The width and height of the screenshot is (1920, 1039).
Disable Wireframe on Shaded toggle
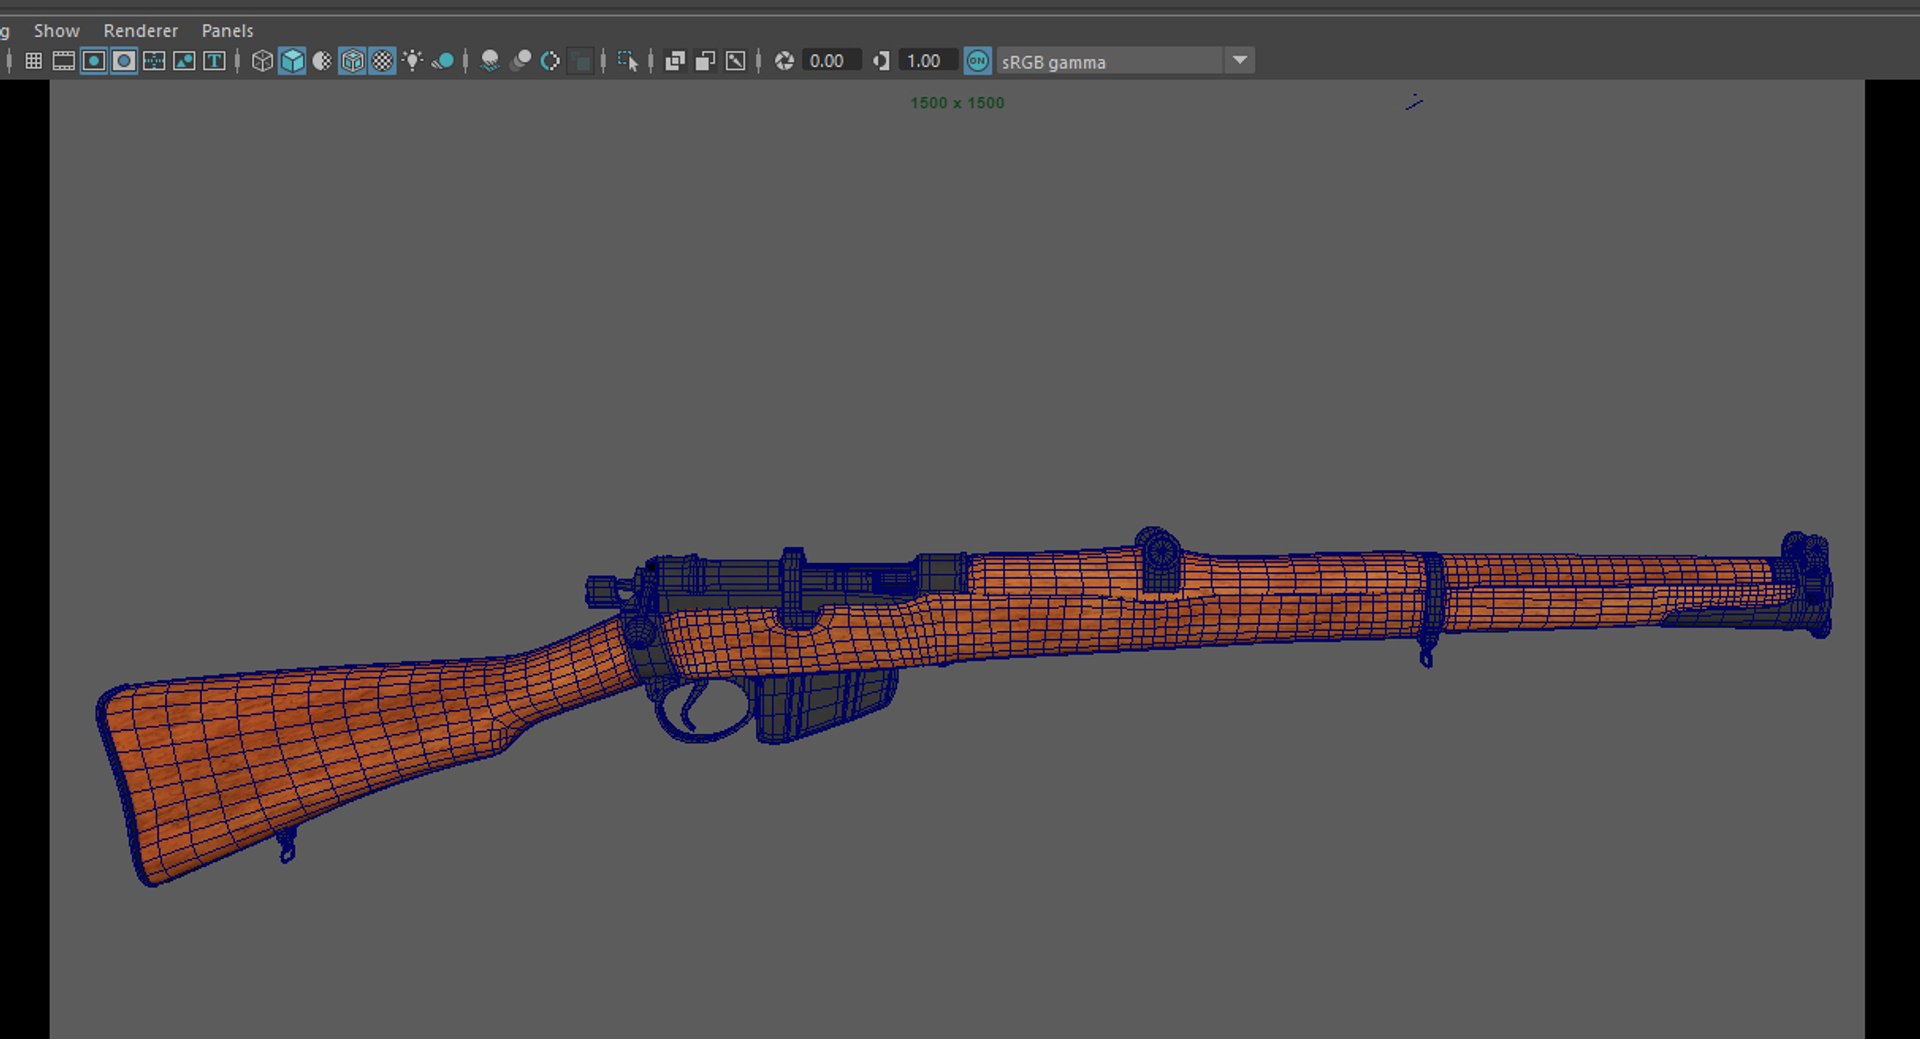tap(352, 61)
